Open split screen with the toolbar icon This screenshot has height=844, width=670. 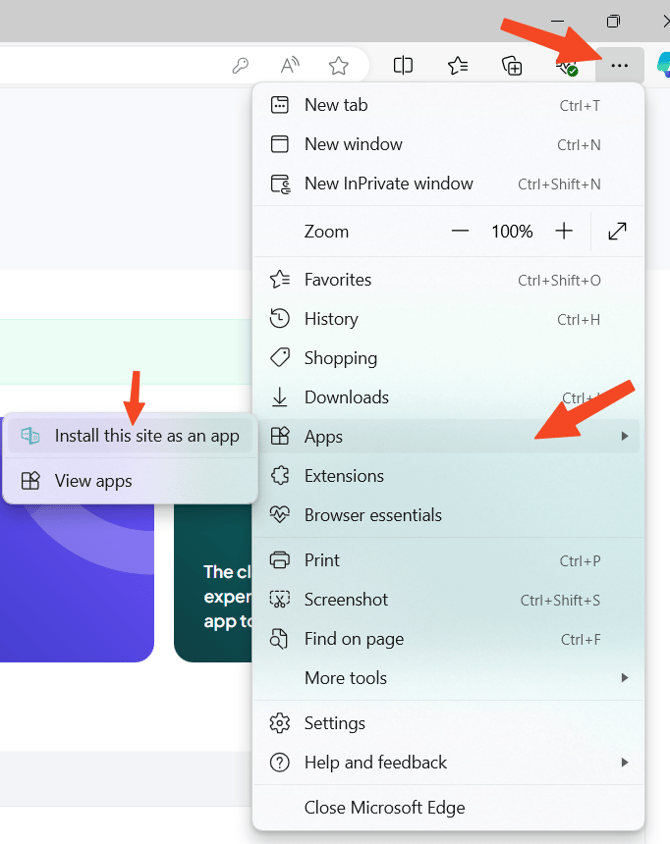click(403, 65)
